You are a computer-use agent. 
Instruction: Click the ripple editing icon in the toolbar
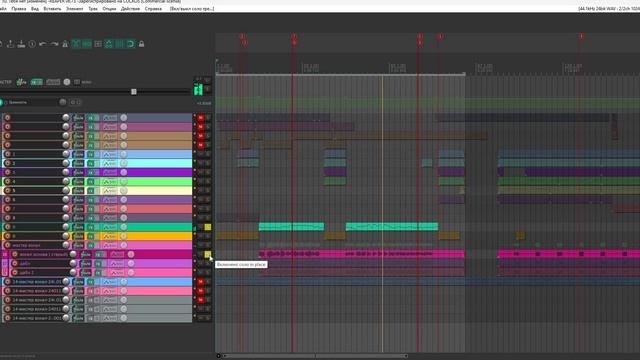point(98,44)
